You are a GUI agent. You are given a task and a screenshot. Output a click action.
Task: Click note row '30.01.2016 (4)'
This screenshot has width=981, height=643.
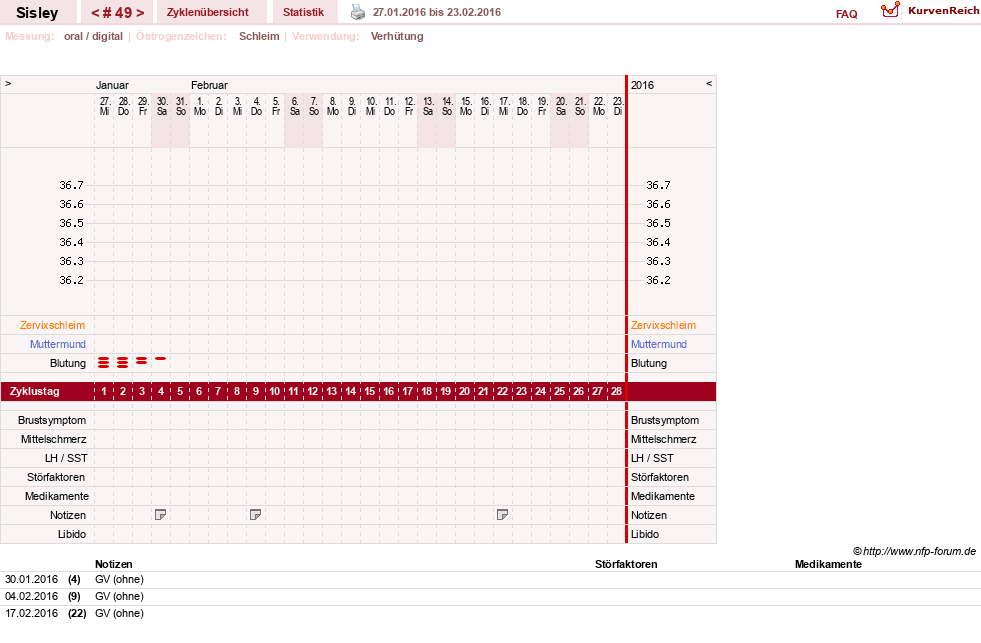pyautogui.click(x=490, y=580)
